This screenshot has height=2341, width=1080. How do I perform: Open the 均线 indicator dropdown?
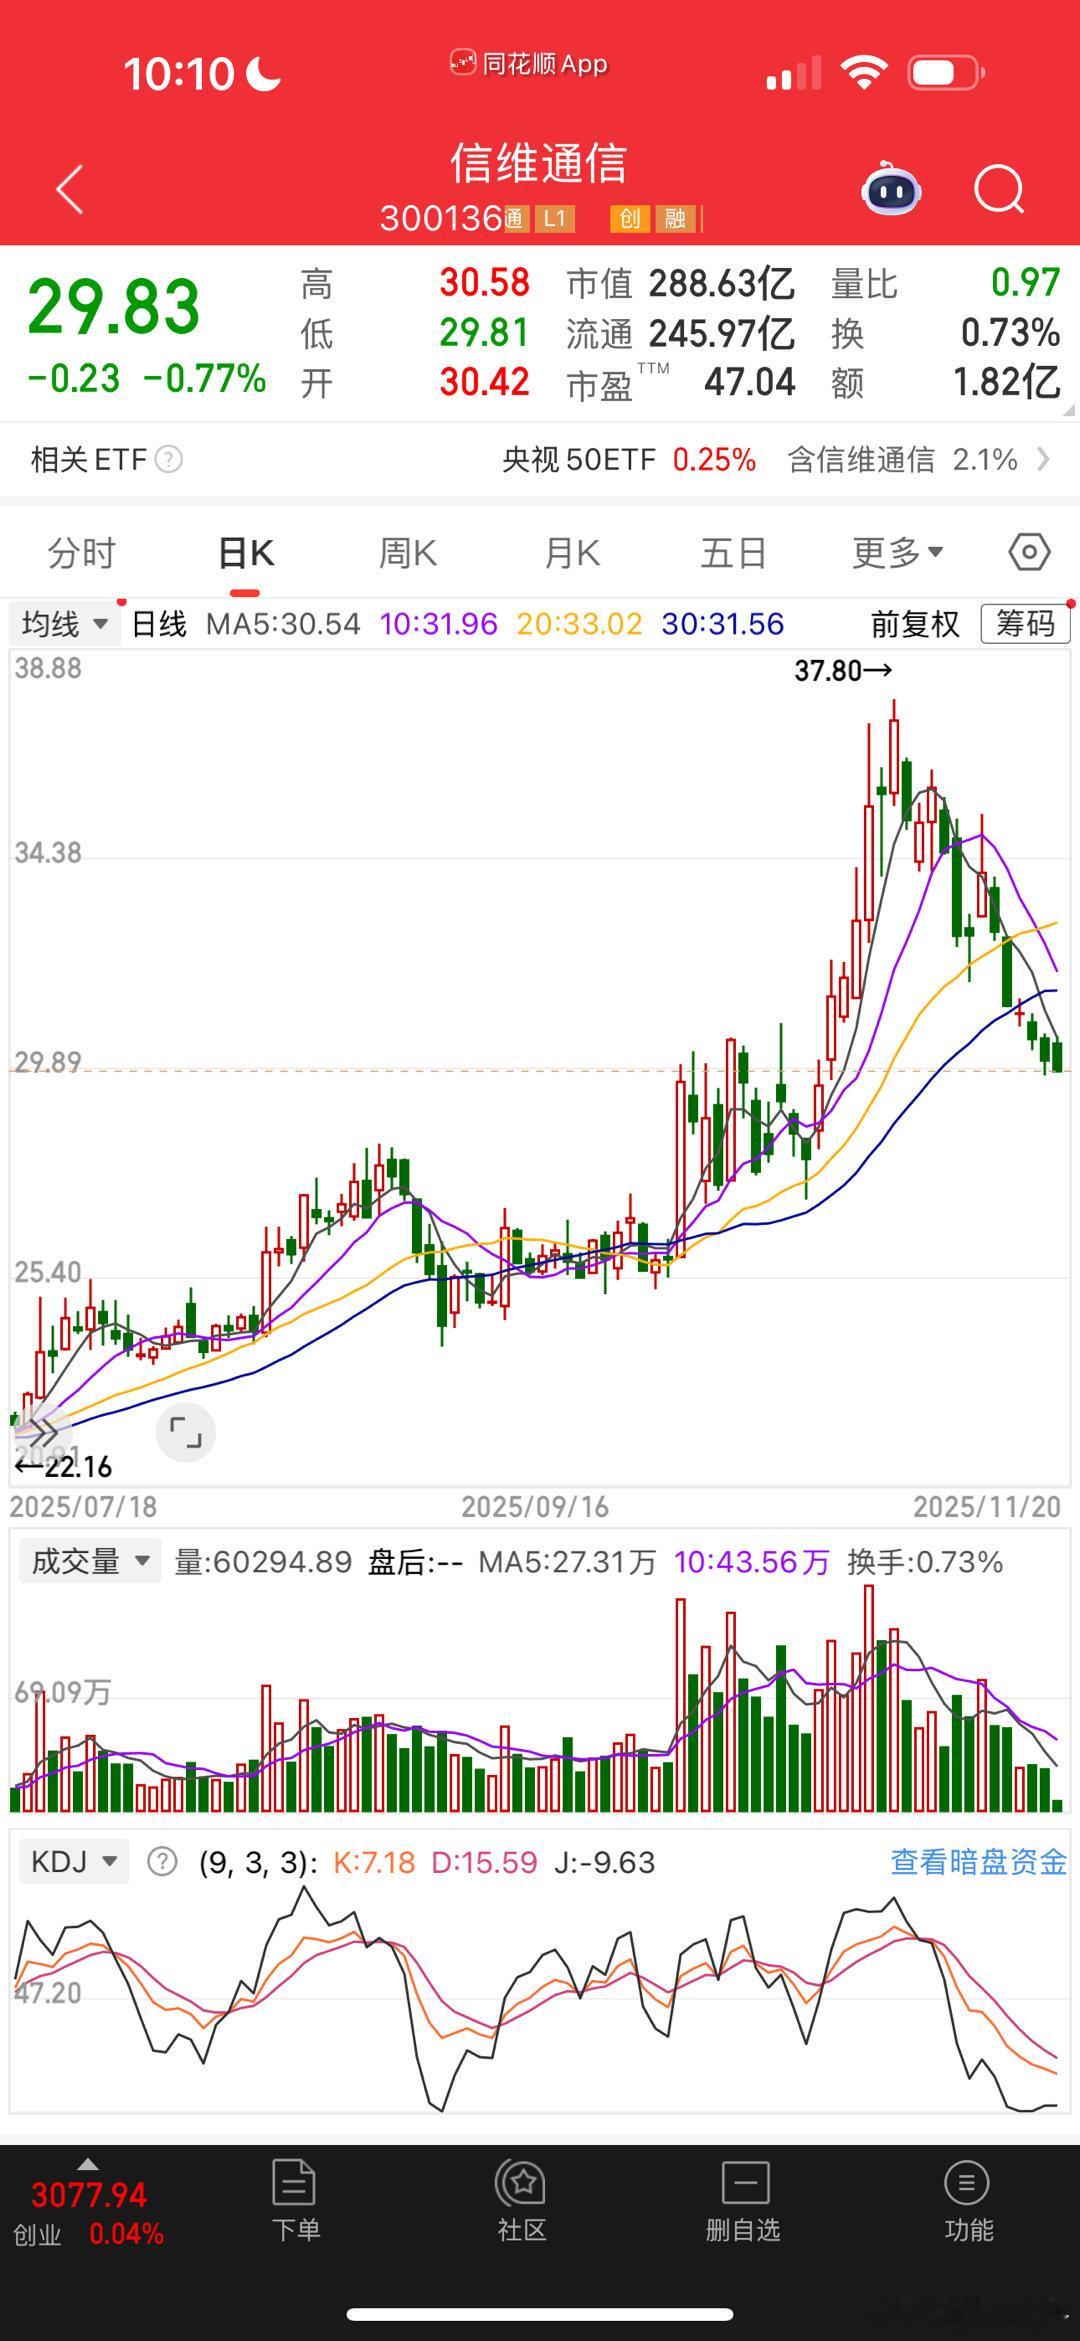65,624
